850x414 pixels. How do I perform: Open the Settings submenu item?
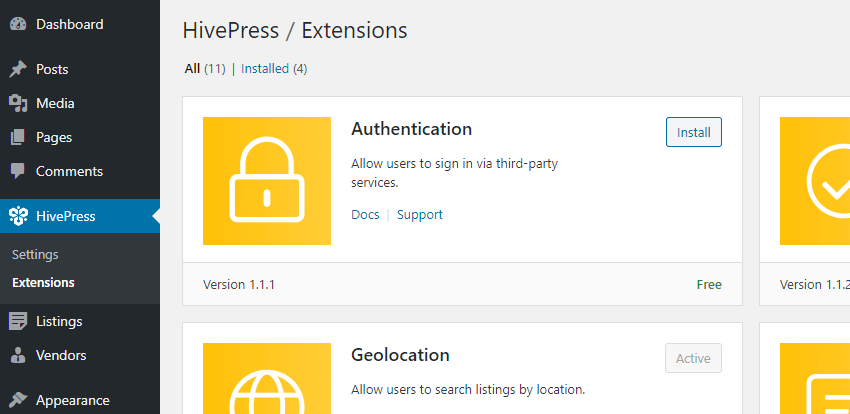(35, 254)
